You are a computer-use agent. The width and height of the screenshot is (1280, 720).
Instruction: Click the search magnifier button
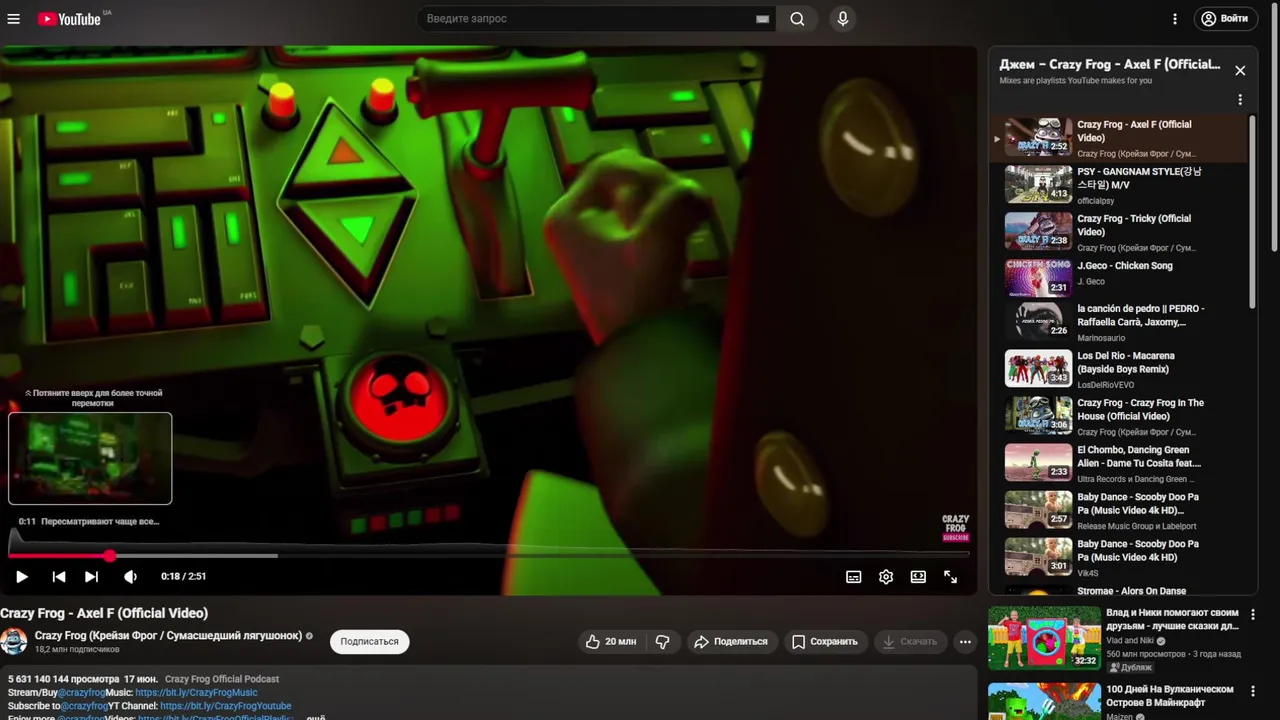point(797,19)
